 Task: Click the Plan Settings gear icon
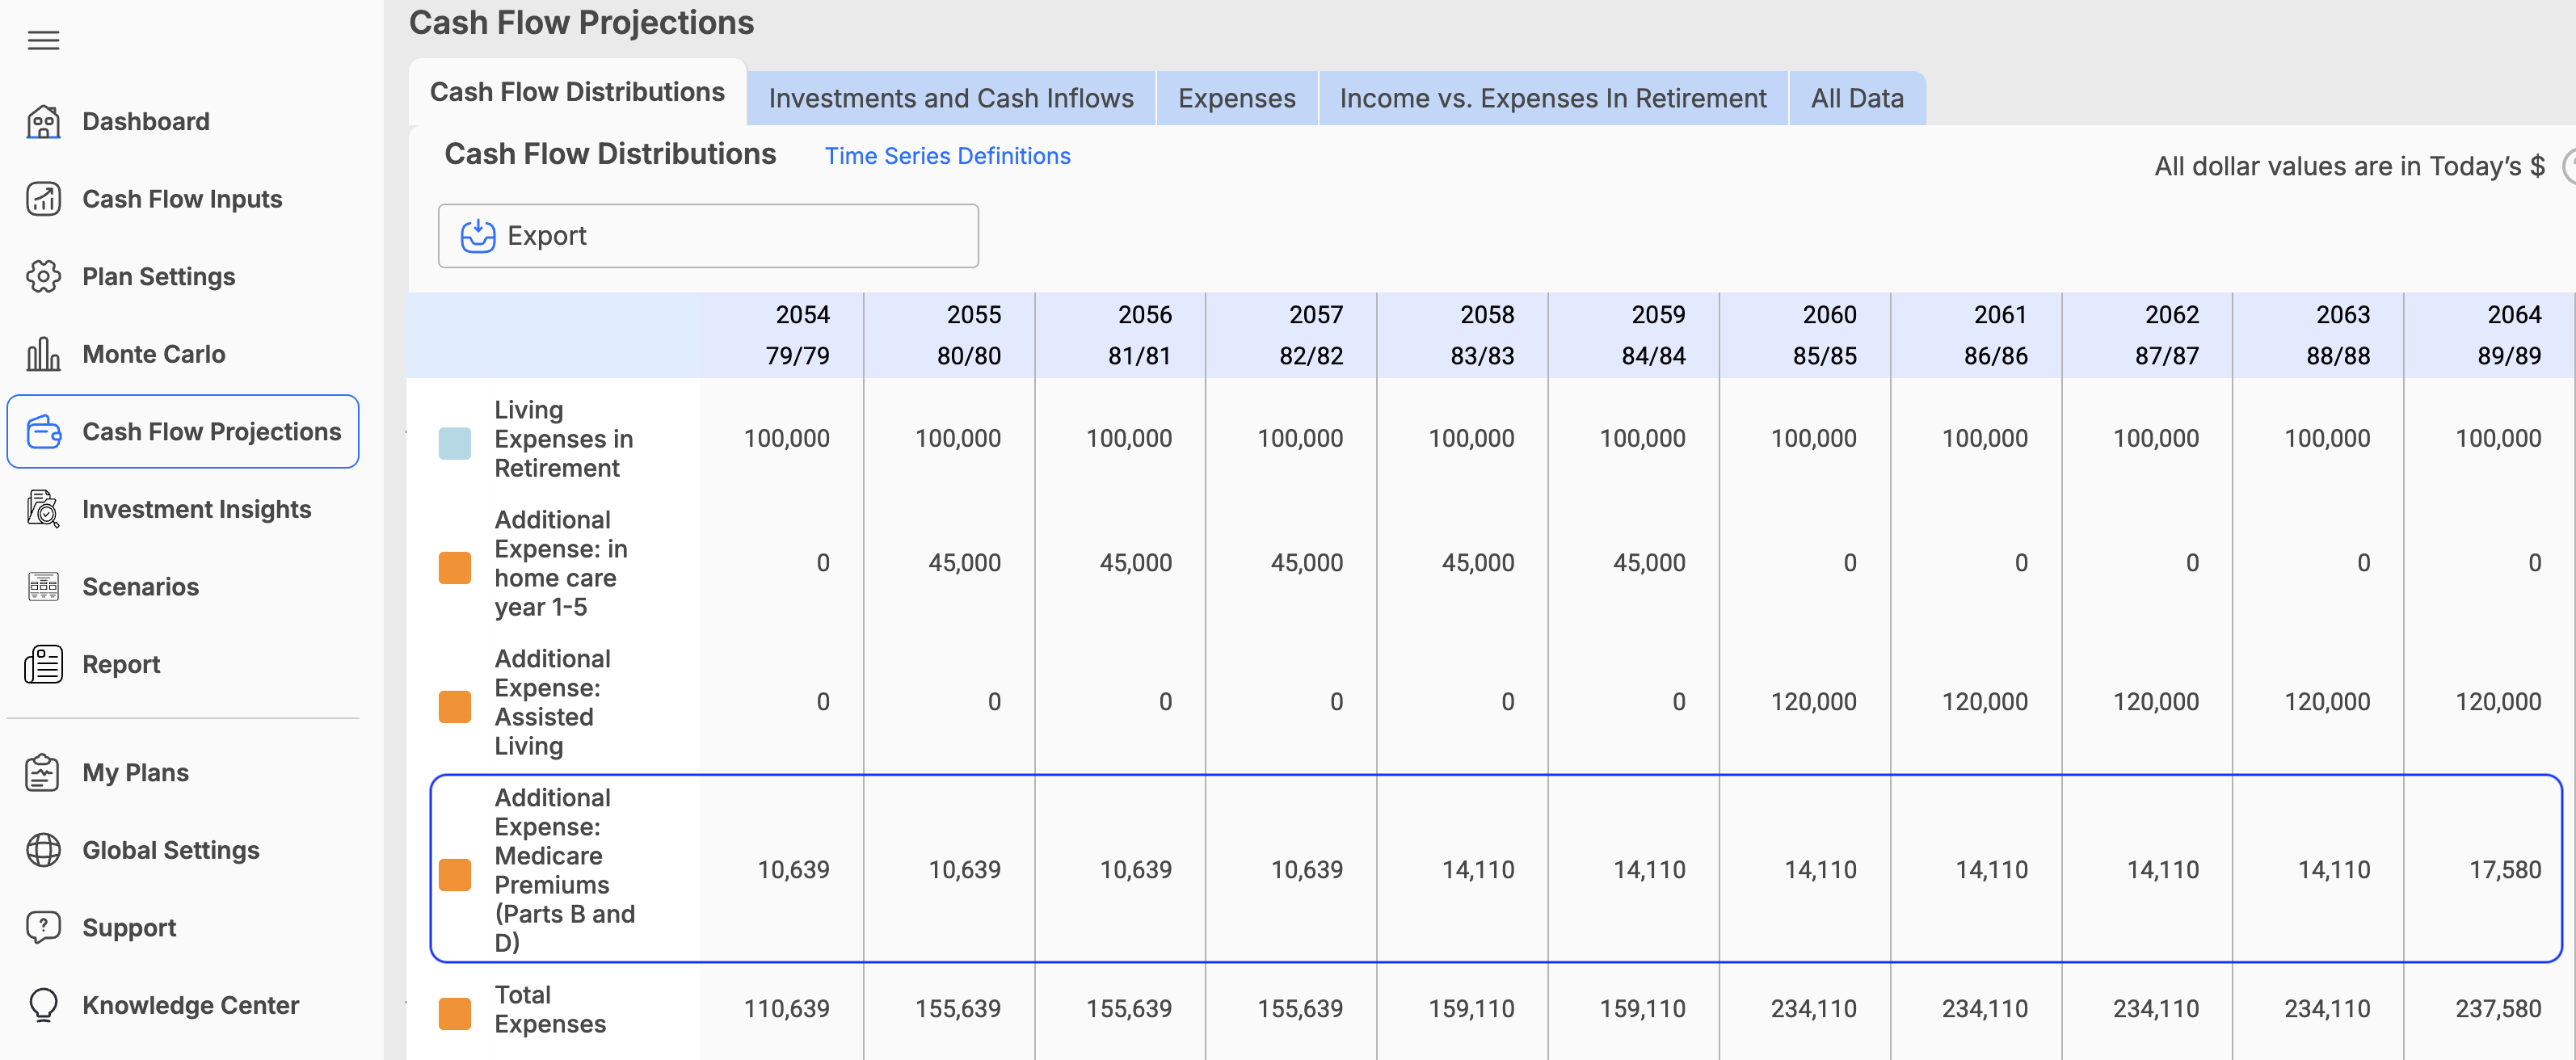(x=43, y=277)
